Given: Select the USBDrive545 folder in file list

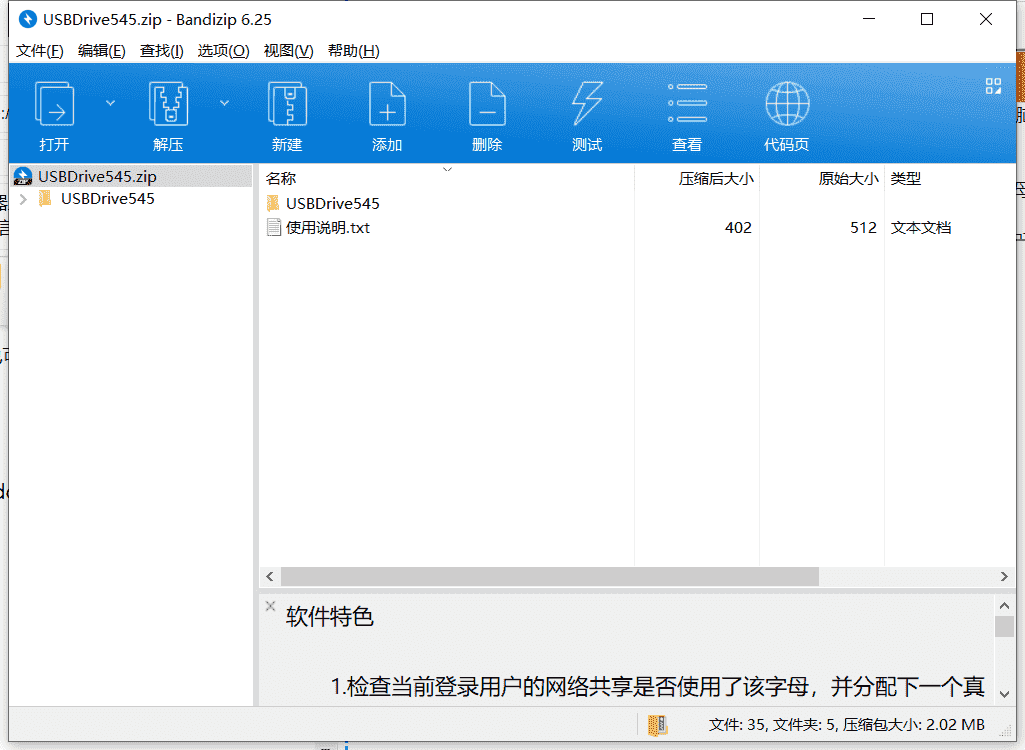Looking at the screenshot, I should [x=333, y=203].
